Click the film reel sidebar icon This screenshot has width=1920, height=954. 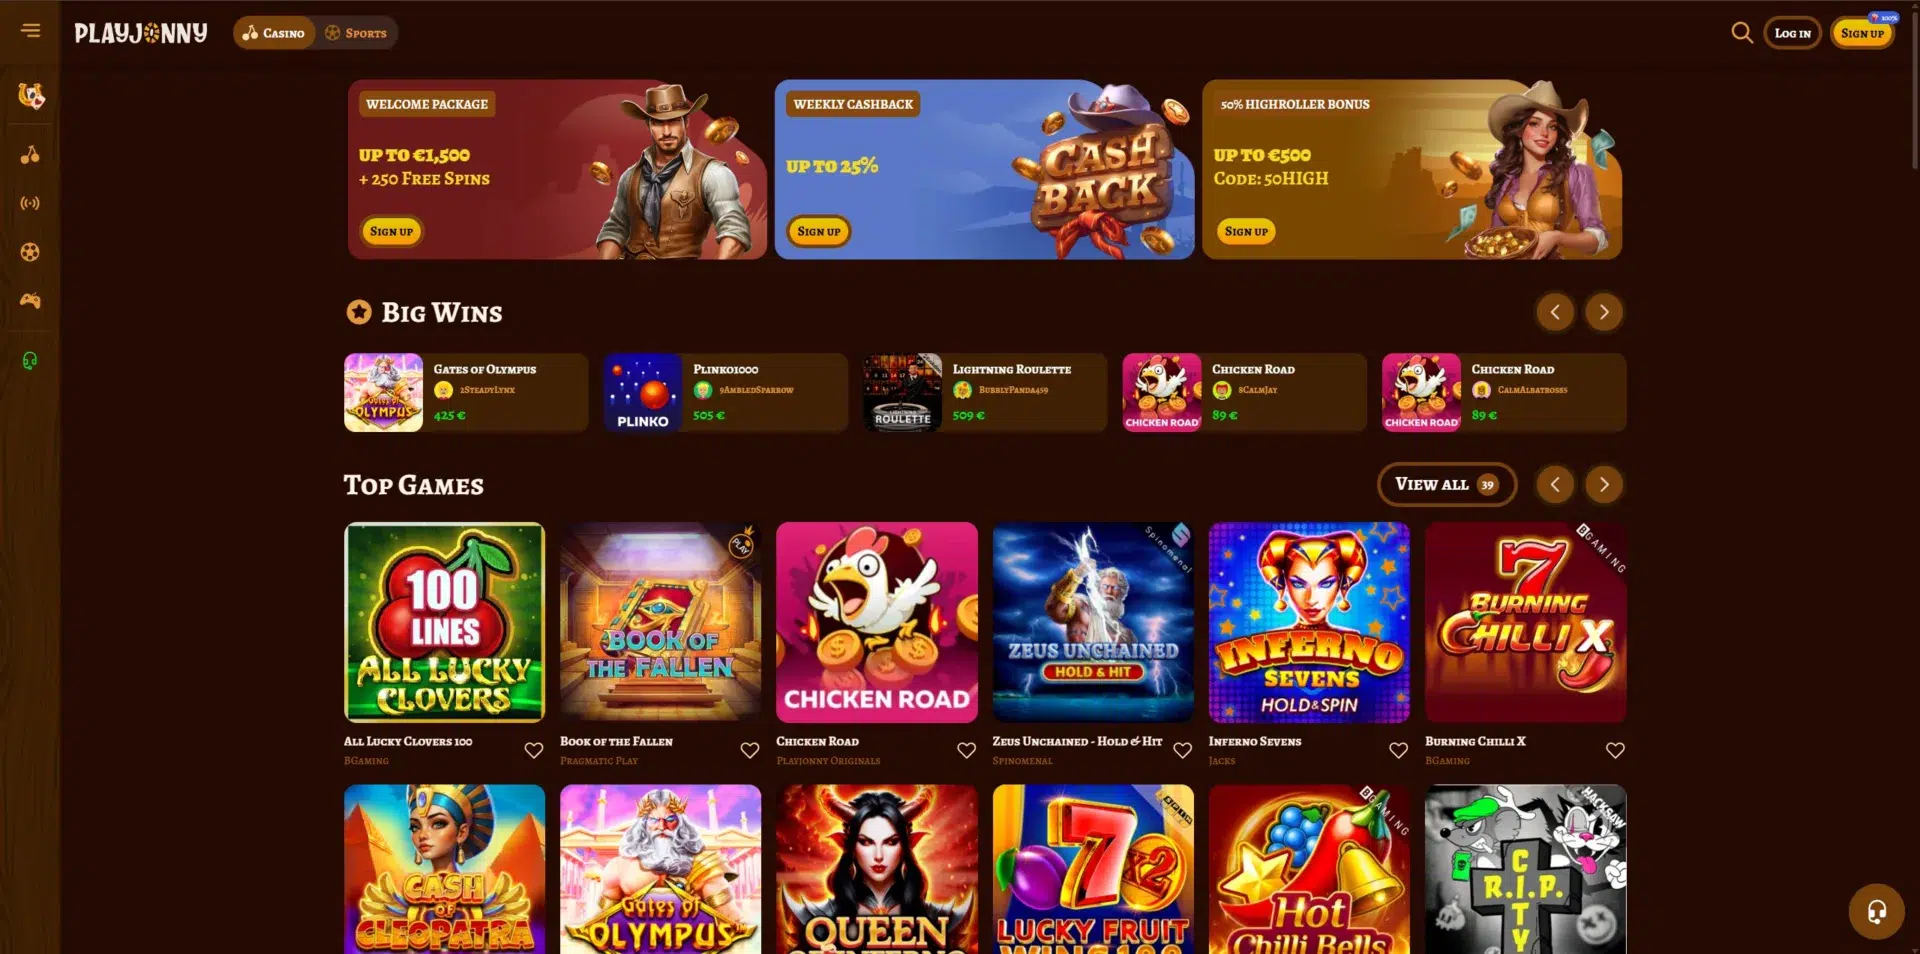coord(30,252)
